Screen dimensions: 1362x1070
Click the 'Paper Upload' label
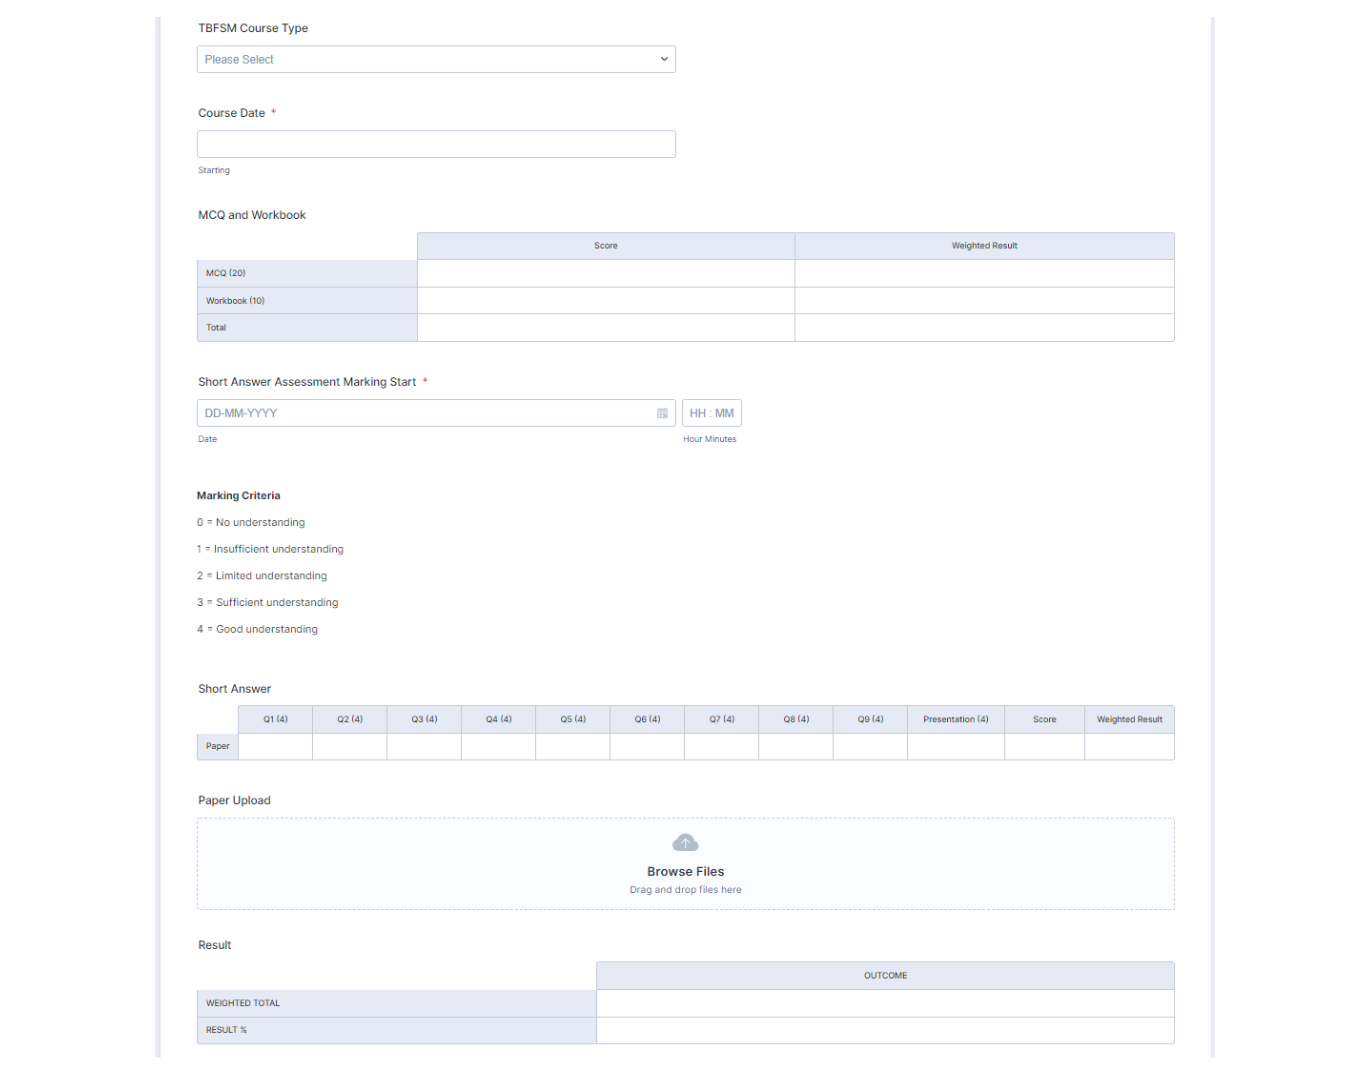pyautogui.click(x=234, y=801)
